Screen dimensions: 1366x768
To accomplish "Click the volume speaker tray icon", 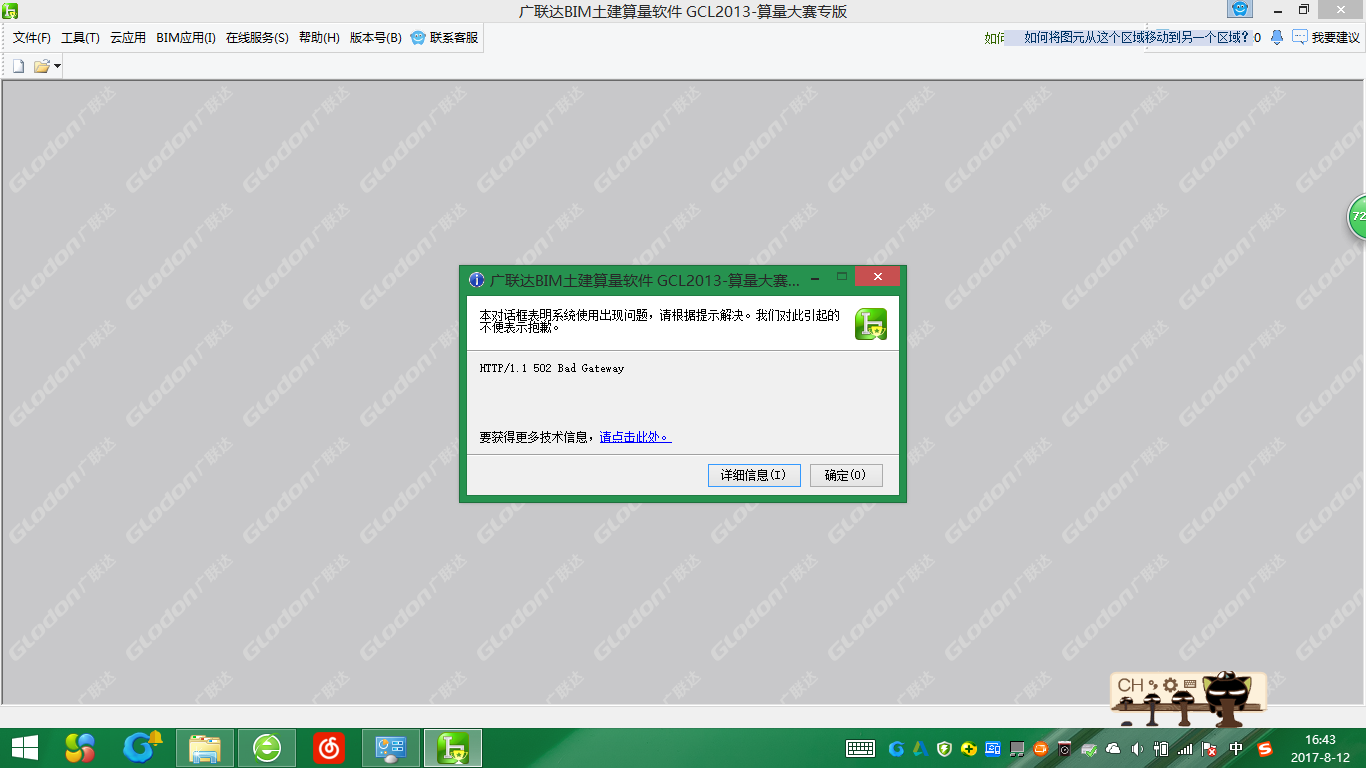I will pos(1137,748).
